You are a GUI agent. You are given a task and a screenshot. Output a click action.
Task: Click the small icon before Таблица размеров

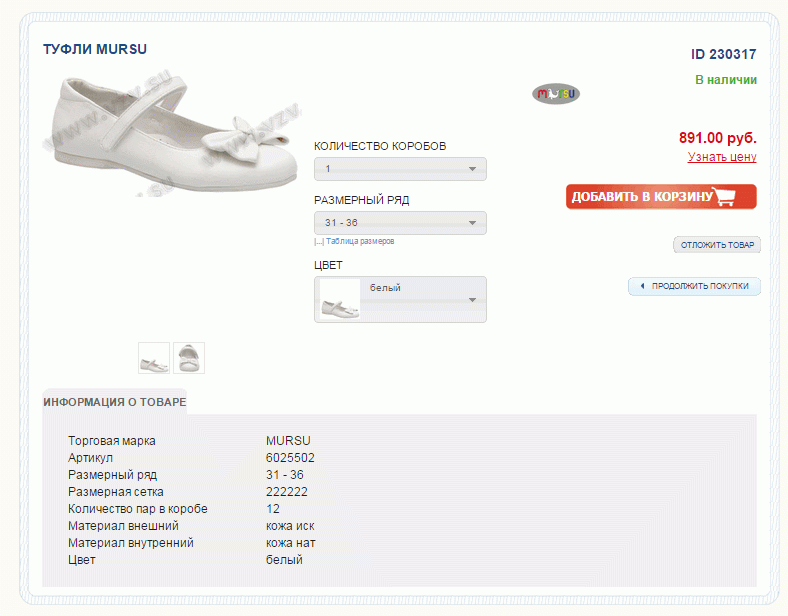(x=318, y=242)
